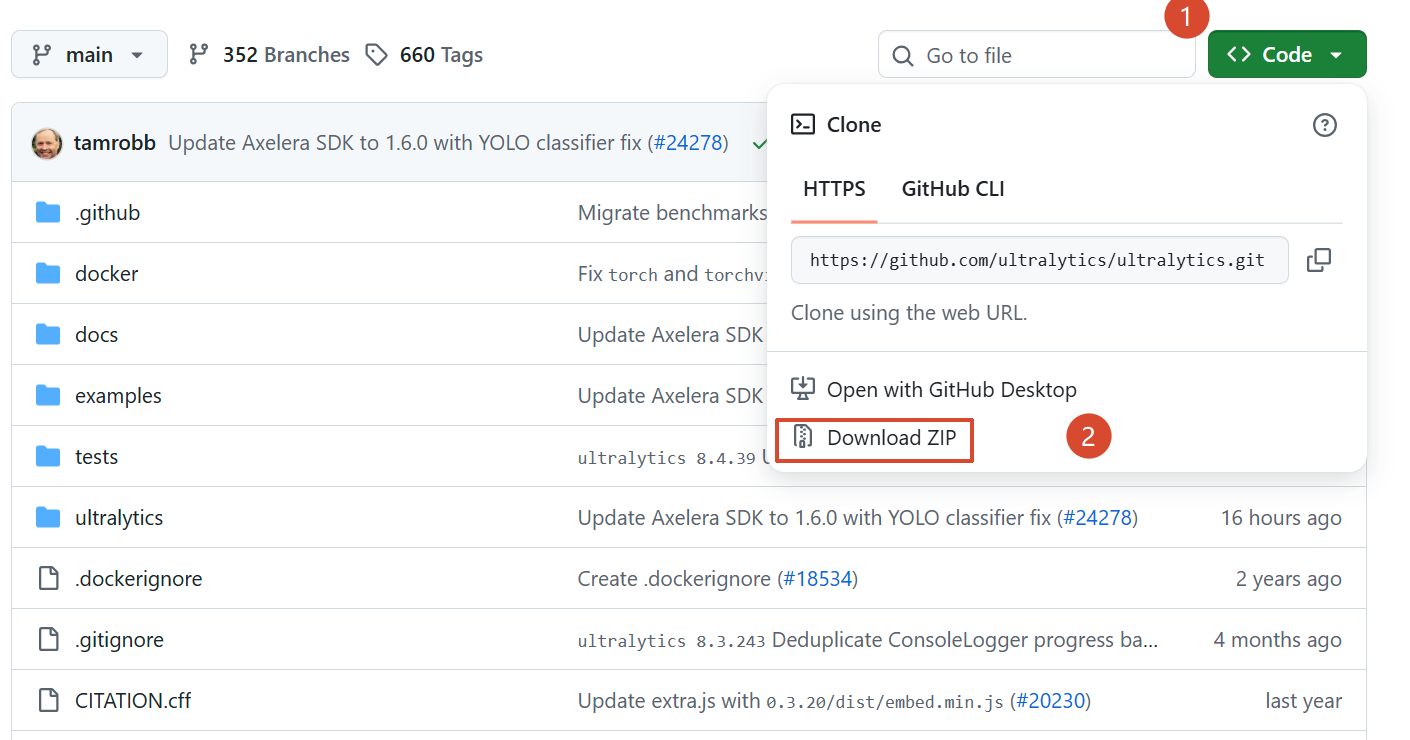Click Download ZIP

coord(890,438)
